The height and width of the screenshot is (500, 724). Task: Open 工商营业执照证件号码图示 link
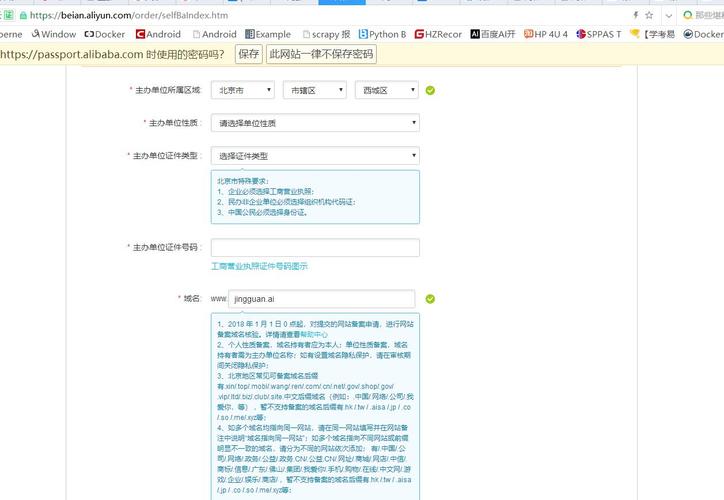tap(259, 266)
